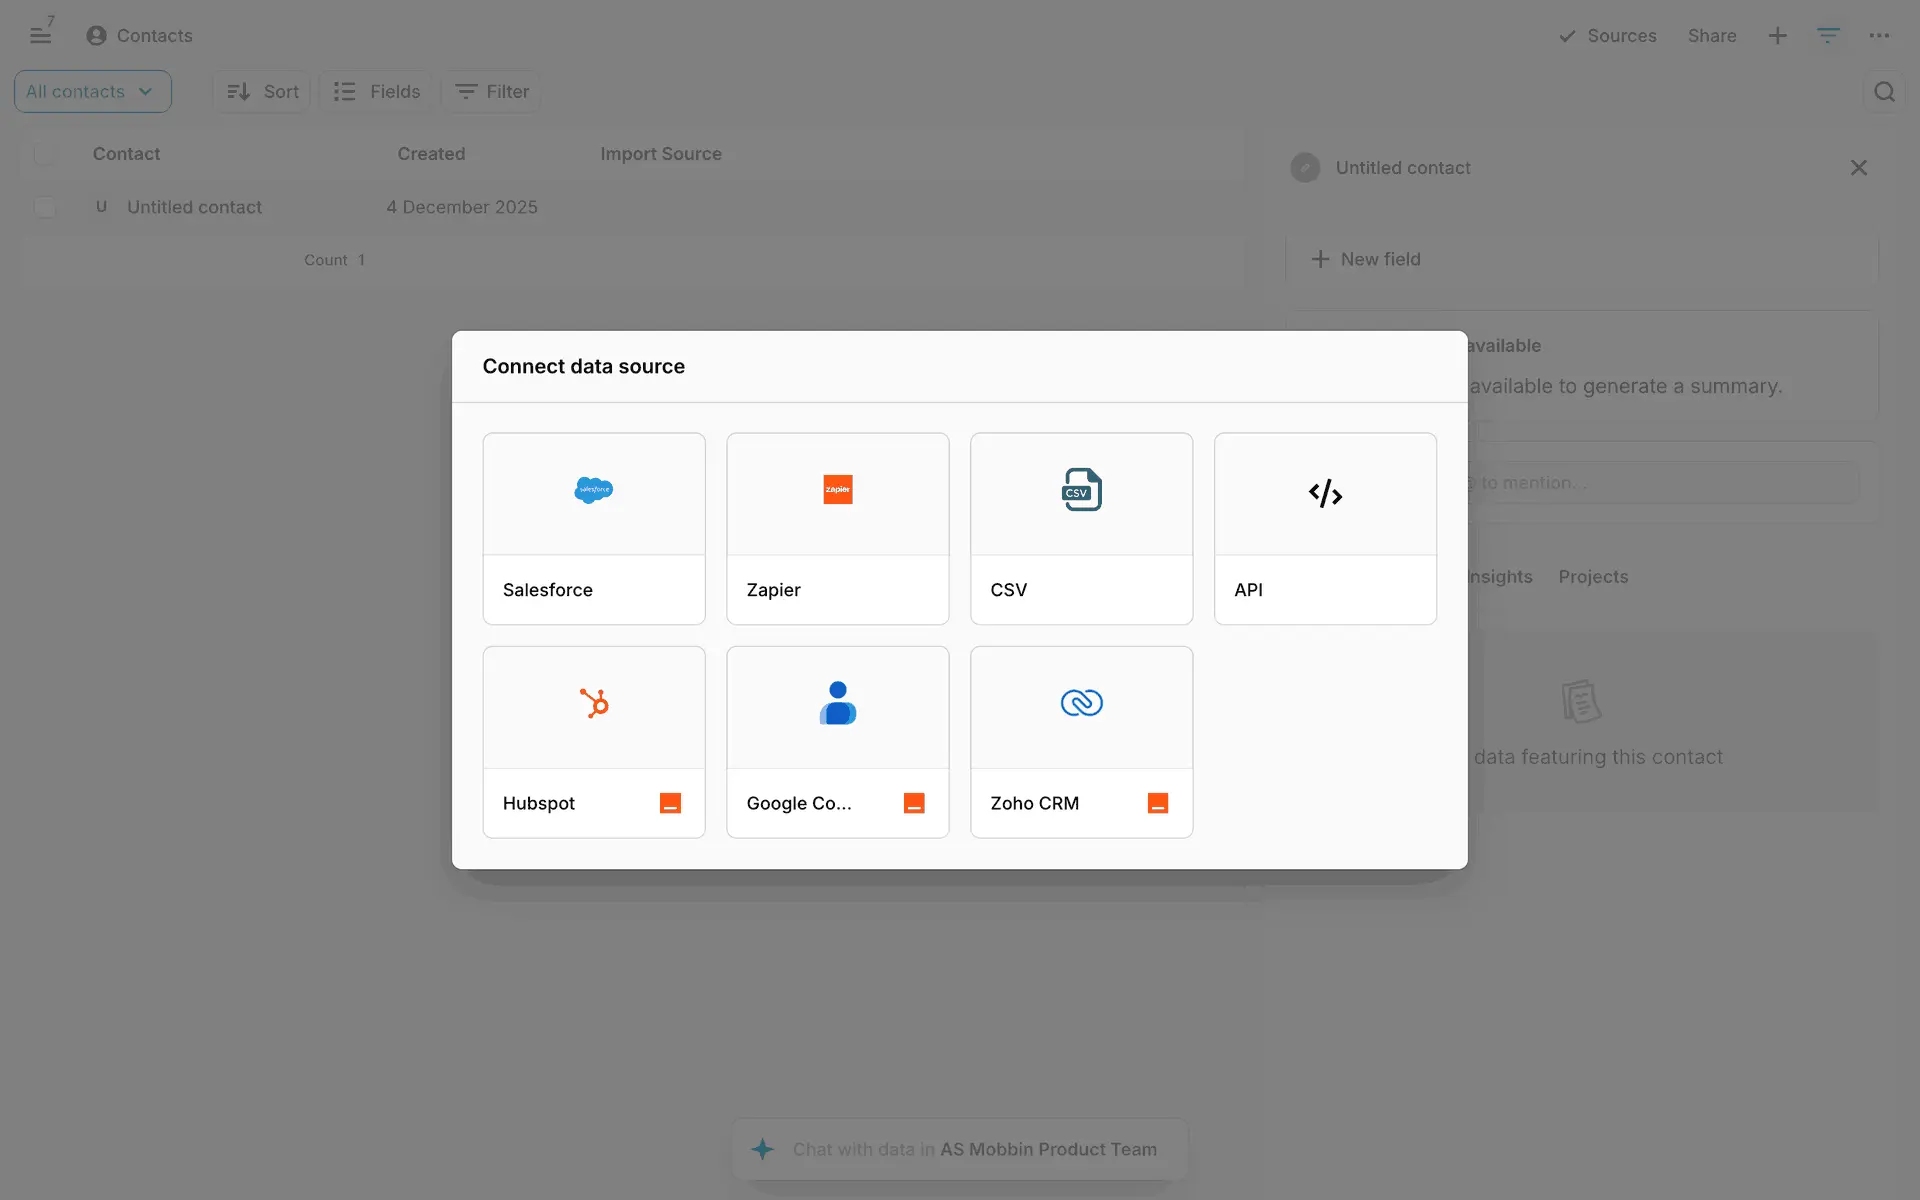Click the Share button
This screenshot has height=1200, width=1920.
click(x=1711, y=36)
